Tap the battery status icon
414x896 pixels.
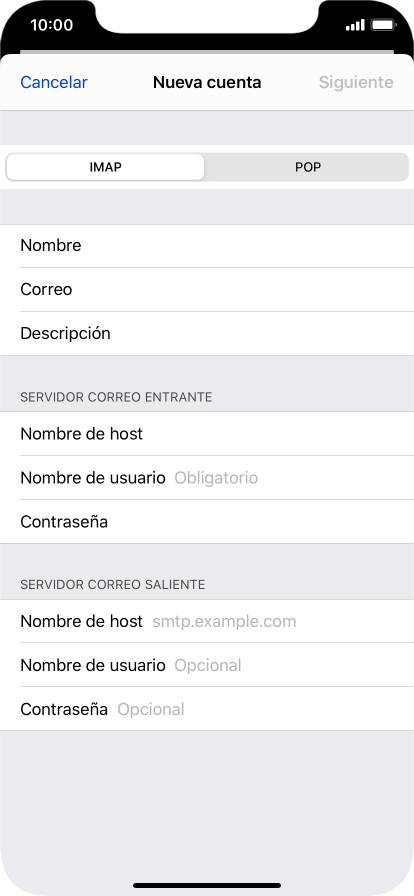pyautogui.click(x=383, y=25)
